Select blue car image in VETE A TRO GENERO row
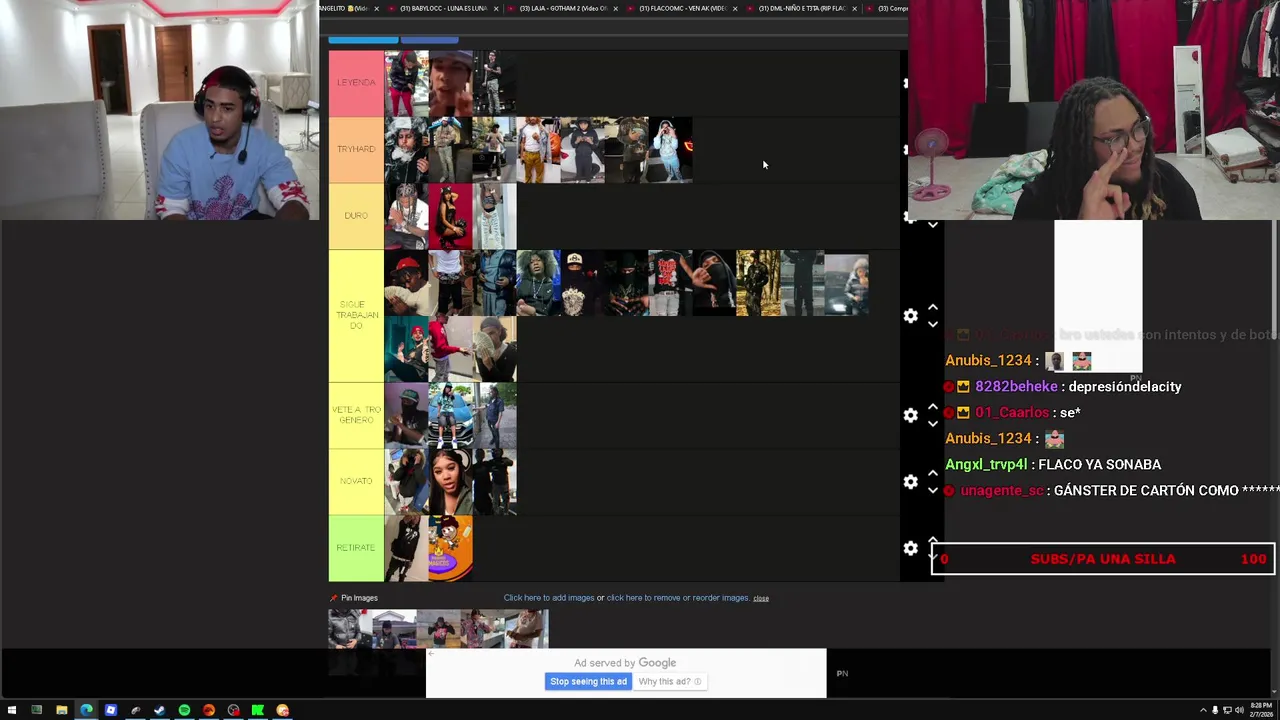This screenshot has width=1280, height=720. click(451, 415)
